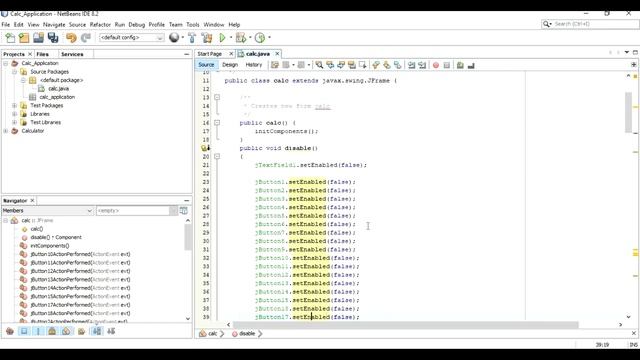
Task: Click the Navigator vertical scrollbar thumb
Action: [188, 237]
